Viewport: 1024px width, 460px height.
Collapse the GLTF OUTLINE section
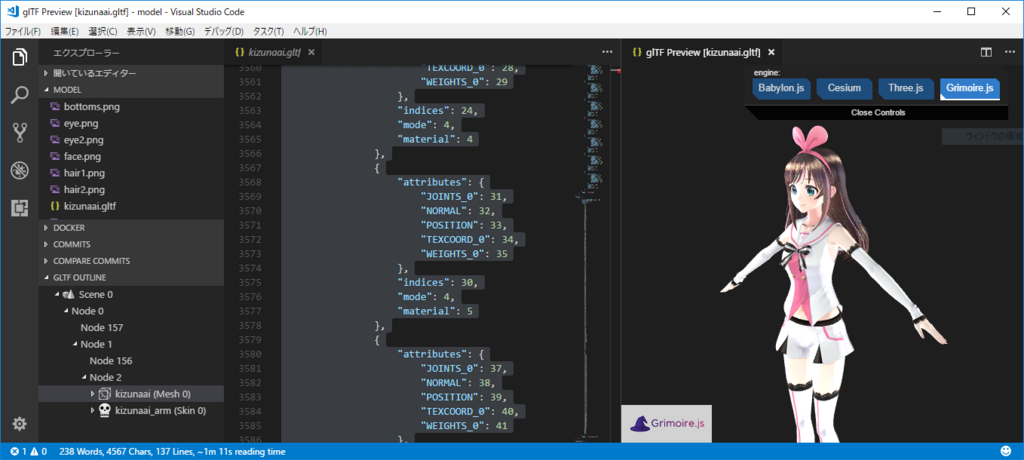point(46,278)
